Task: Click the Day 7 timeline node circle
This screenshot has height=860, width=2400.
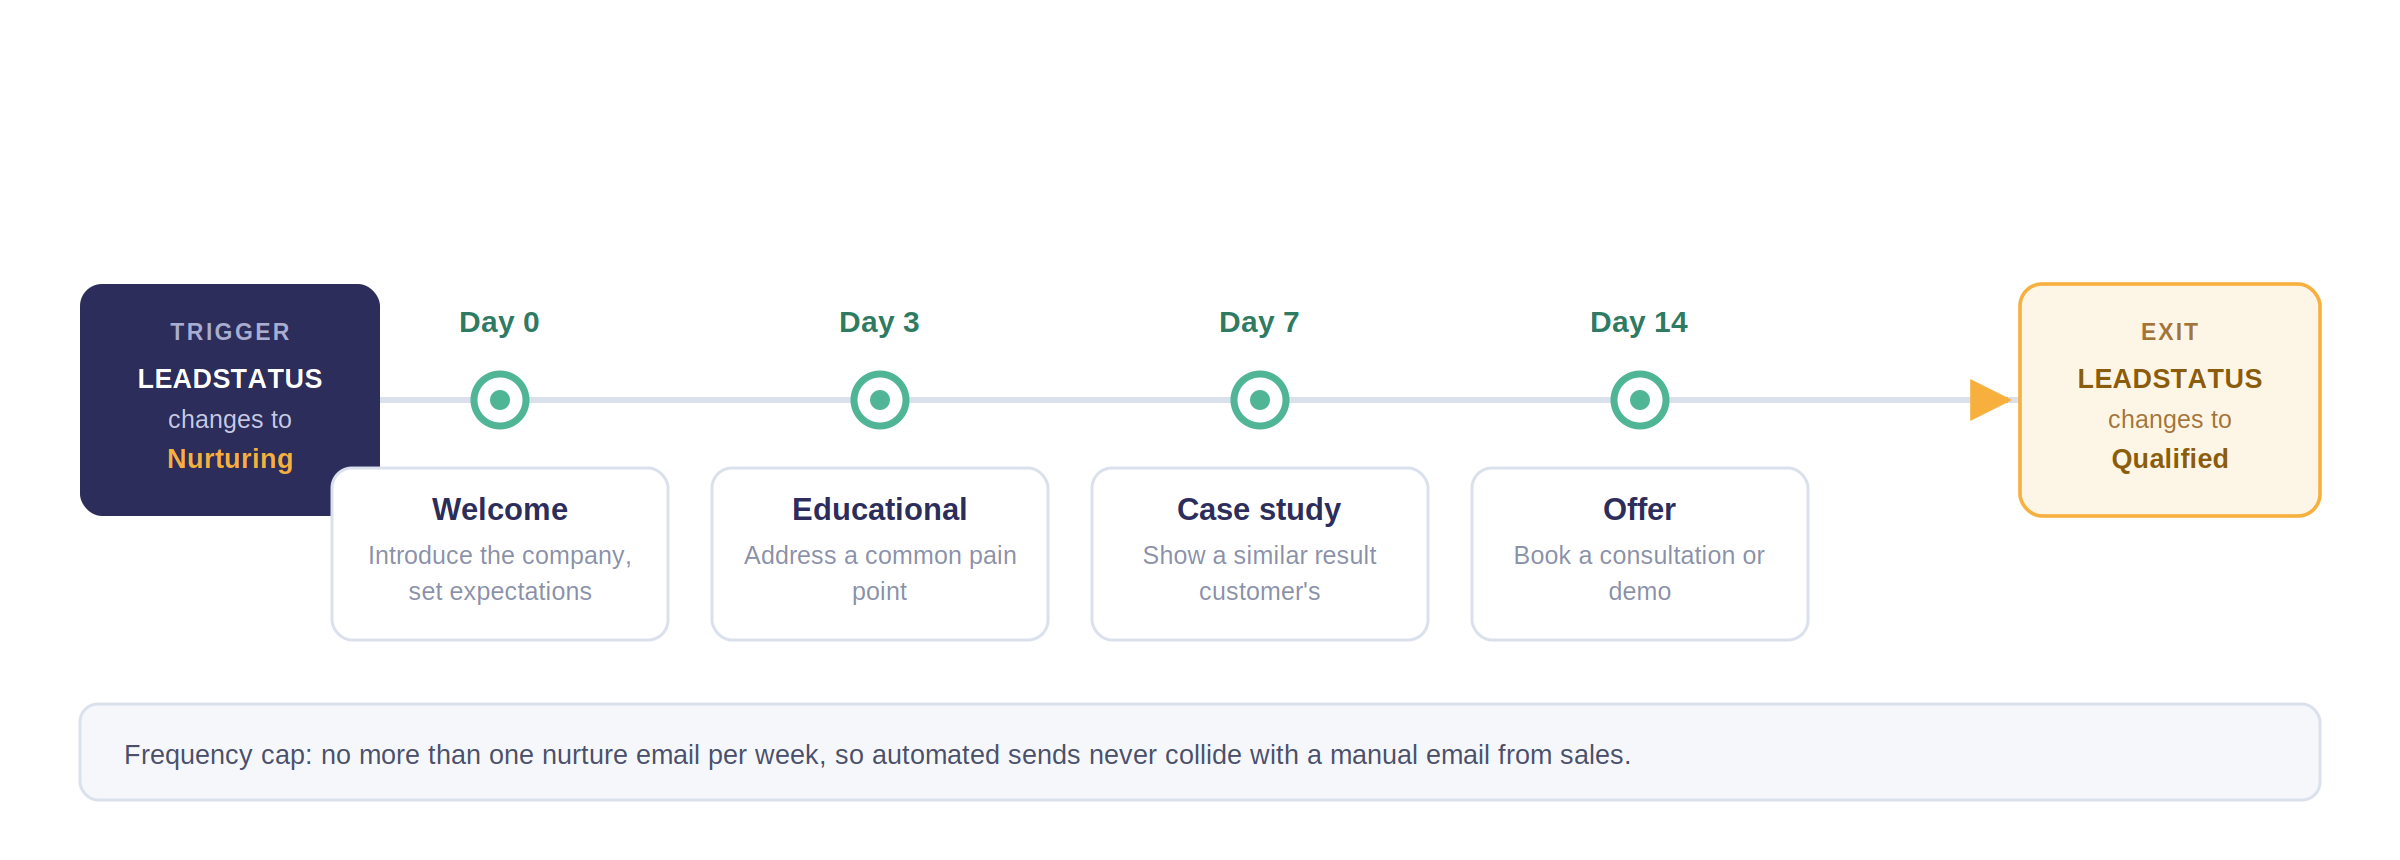Action: [x=1260, y=400]
